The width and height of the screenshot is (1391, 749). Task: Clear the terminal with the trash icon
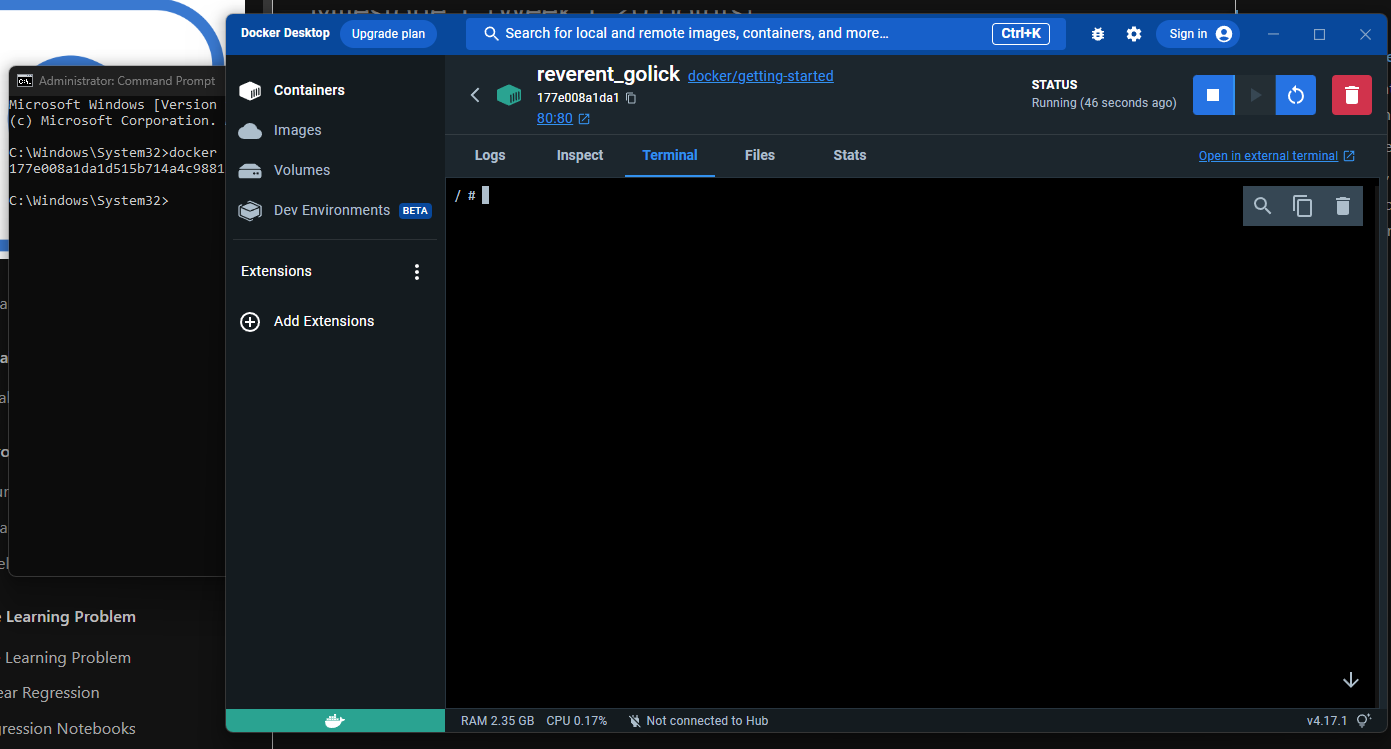point(1343,206)
